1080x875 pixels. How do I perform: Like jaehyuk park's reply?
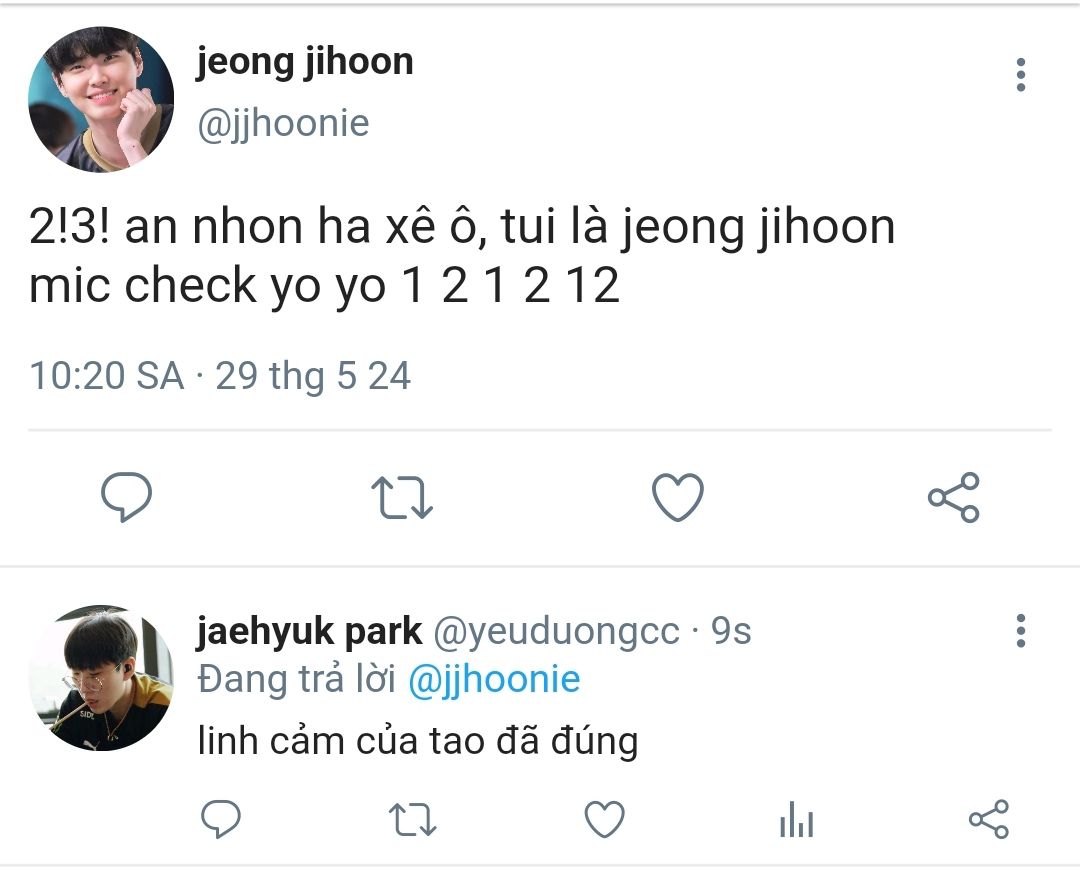[604, 819]
